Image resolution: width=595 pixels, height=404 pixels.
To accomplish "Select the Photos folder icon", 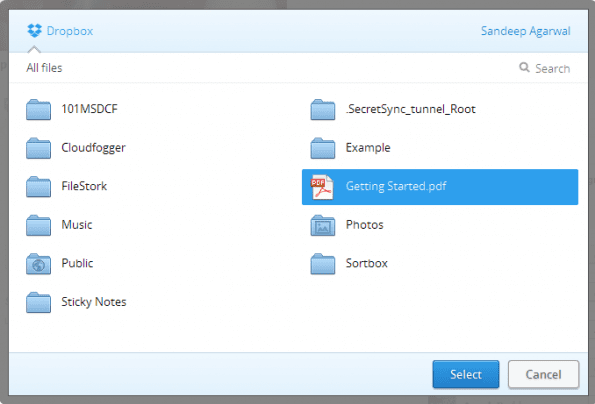I will click(x=323, y=225).
